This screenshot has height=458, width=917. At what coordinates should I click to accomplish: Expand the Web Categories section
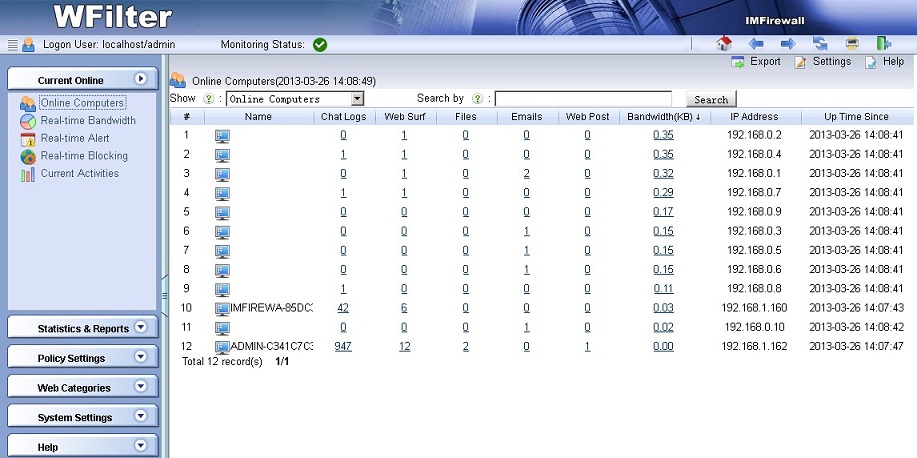pos(140,385)
